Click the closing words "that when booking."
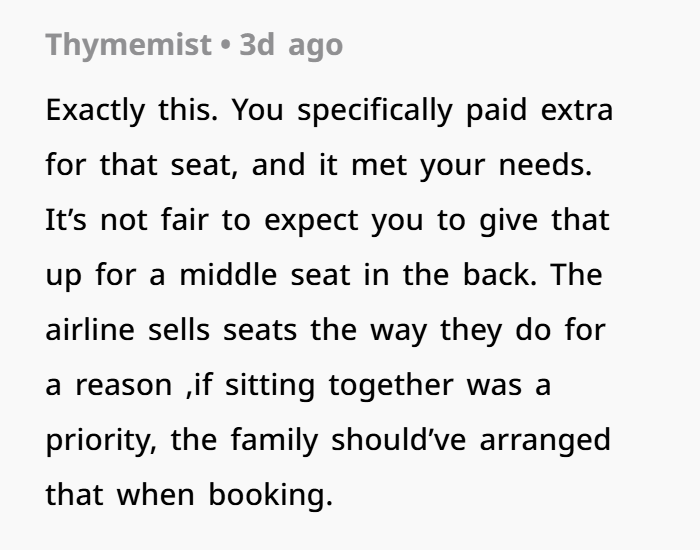 coord(188,494)
